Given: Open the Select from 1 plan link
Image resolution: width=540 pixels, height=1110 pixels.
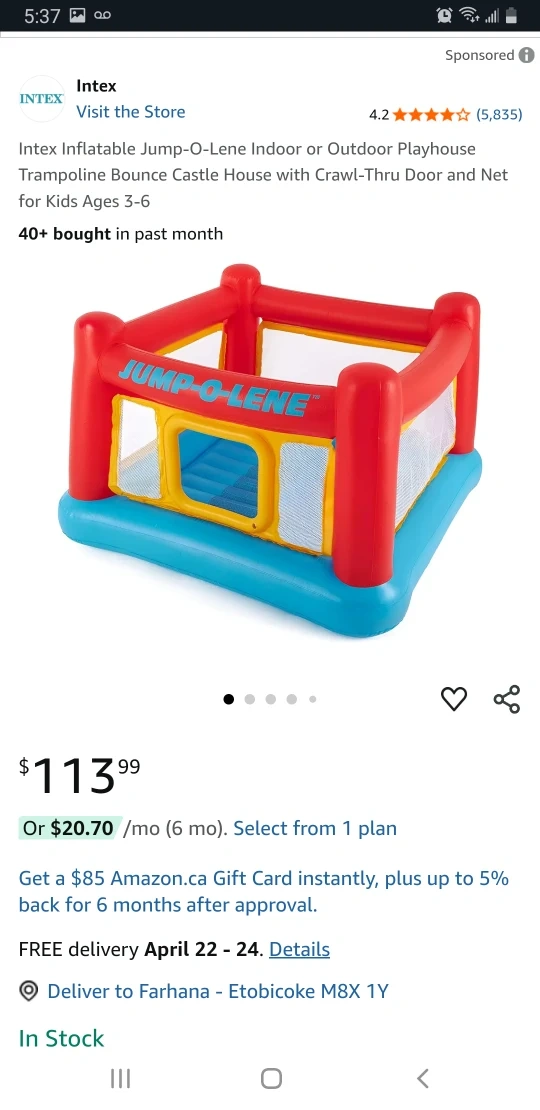Looking at the screenshot, I should coord(315,828).
